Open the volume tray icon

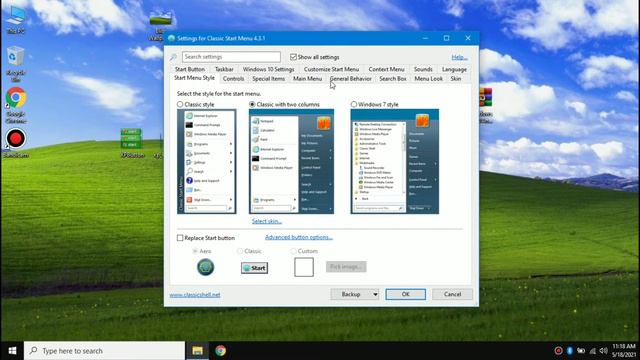coord(604,351)
